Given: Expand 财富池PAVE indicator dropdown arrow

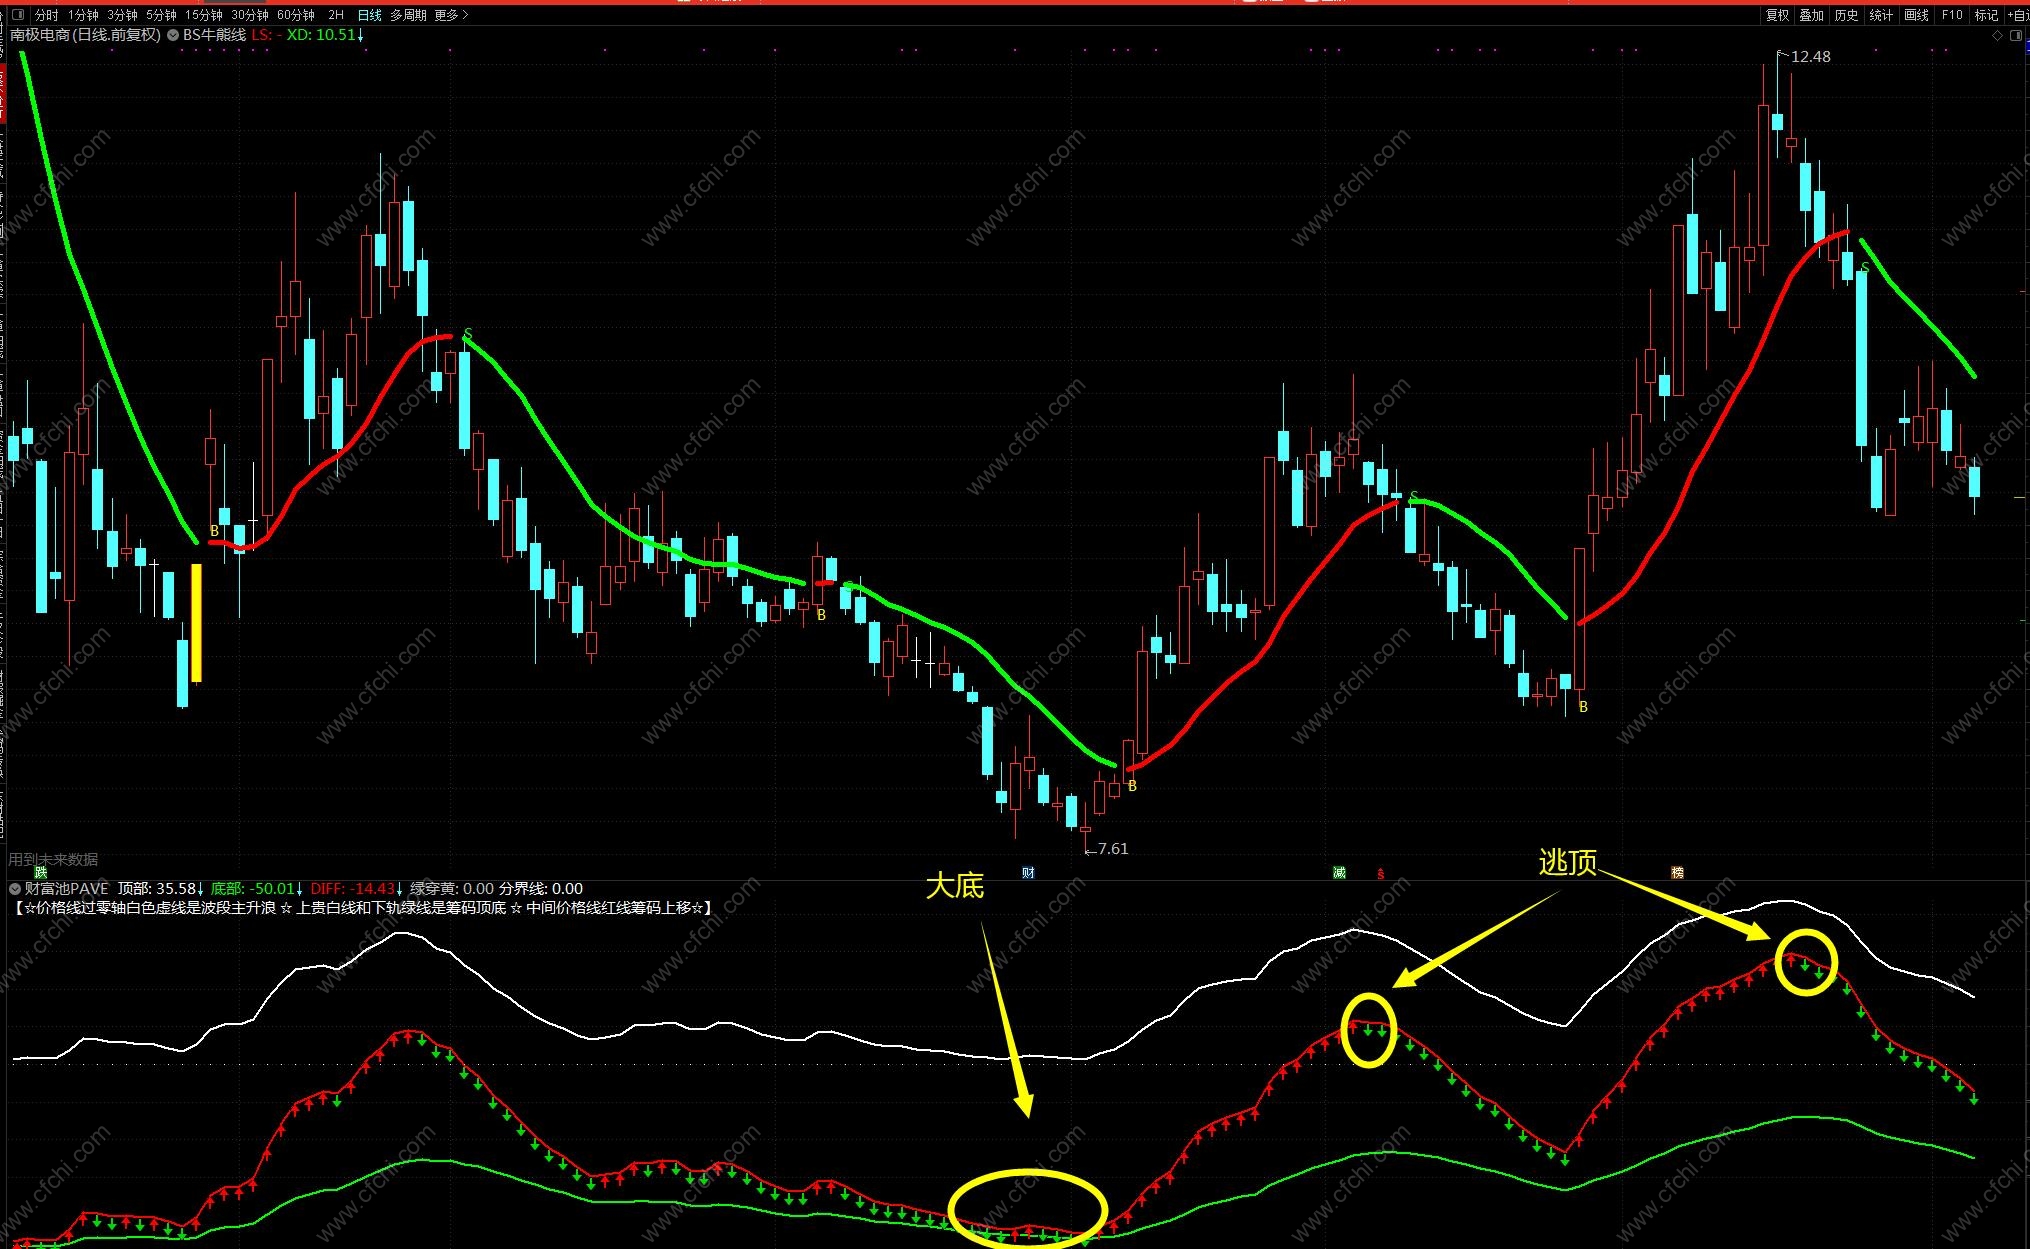Looking at the screenshot, I should click(15, 888).
